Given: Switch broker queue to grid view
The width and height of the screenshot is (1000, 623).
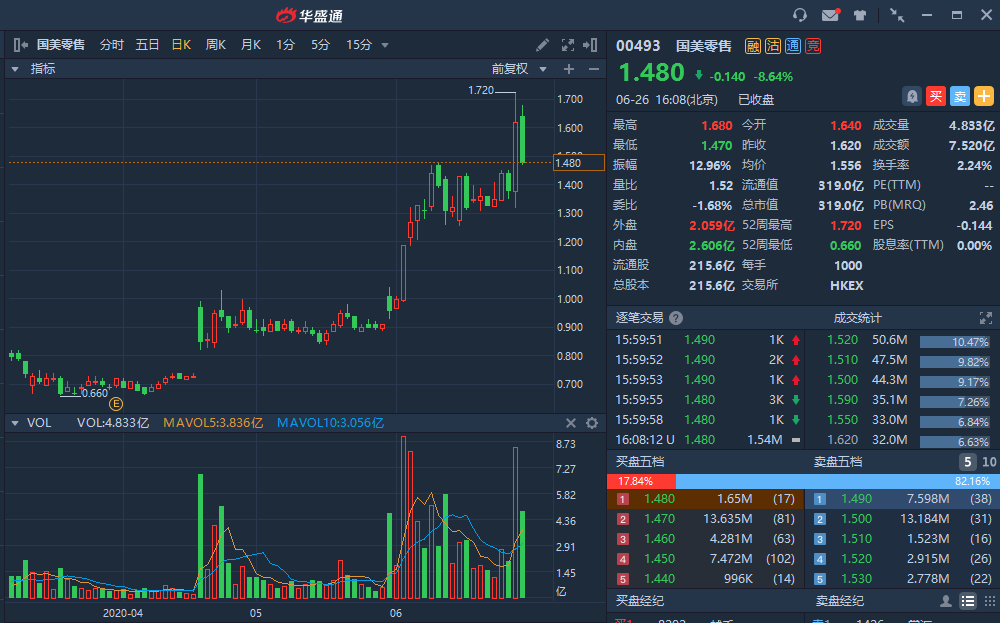Looking at the screenshot, I should coord(989,601).
